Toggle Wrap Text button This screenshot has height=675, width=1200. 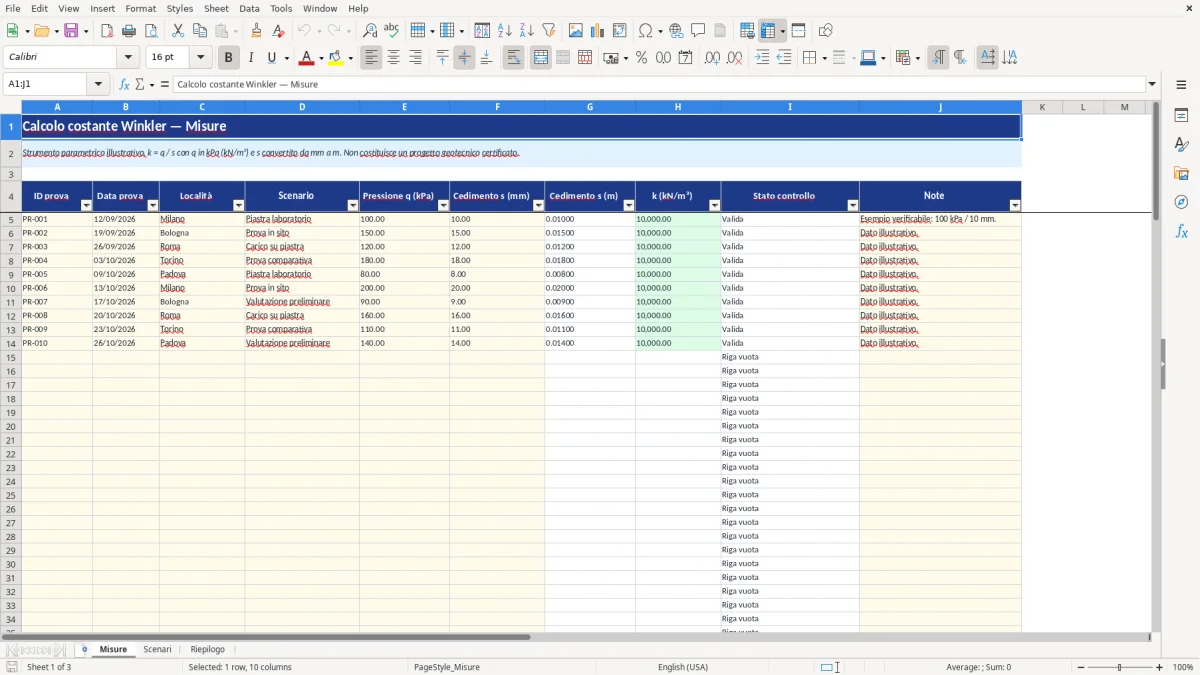tap(513, 58)
